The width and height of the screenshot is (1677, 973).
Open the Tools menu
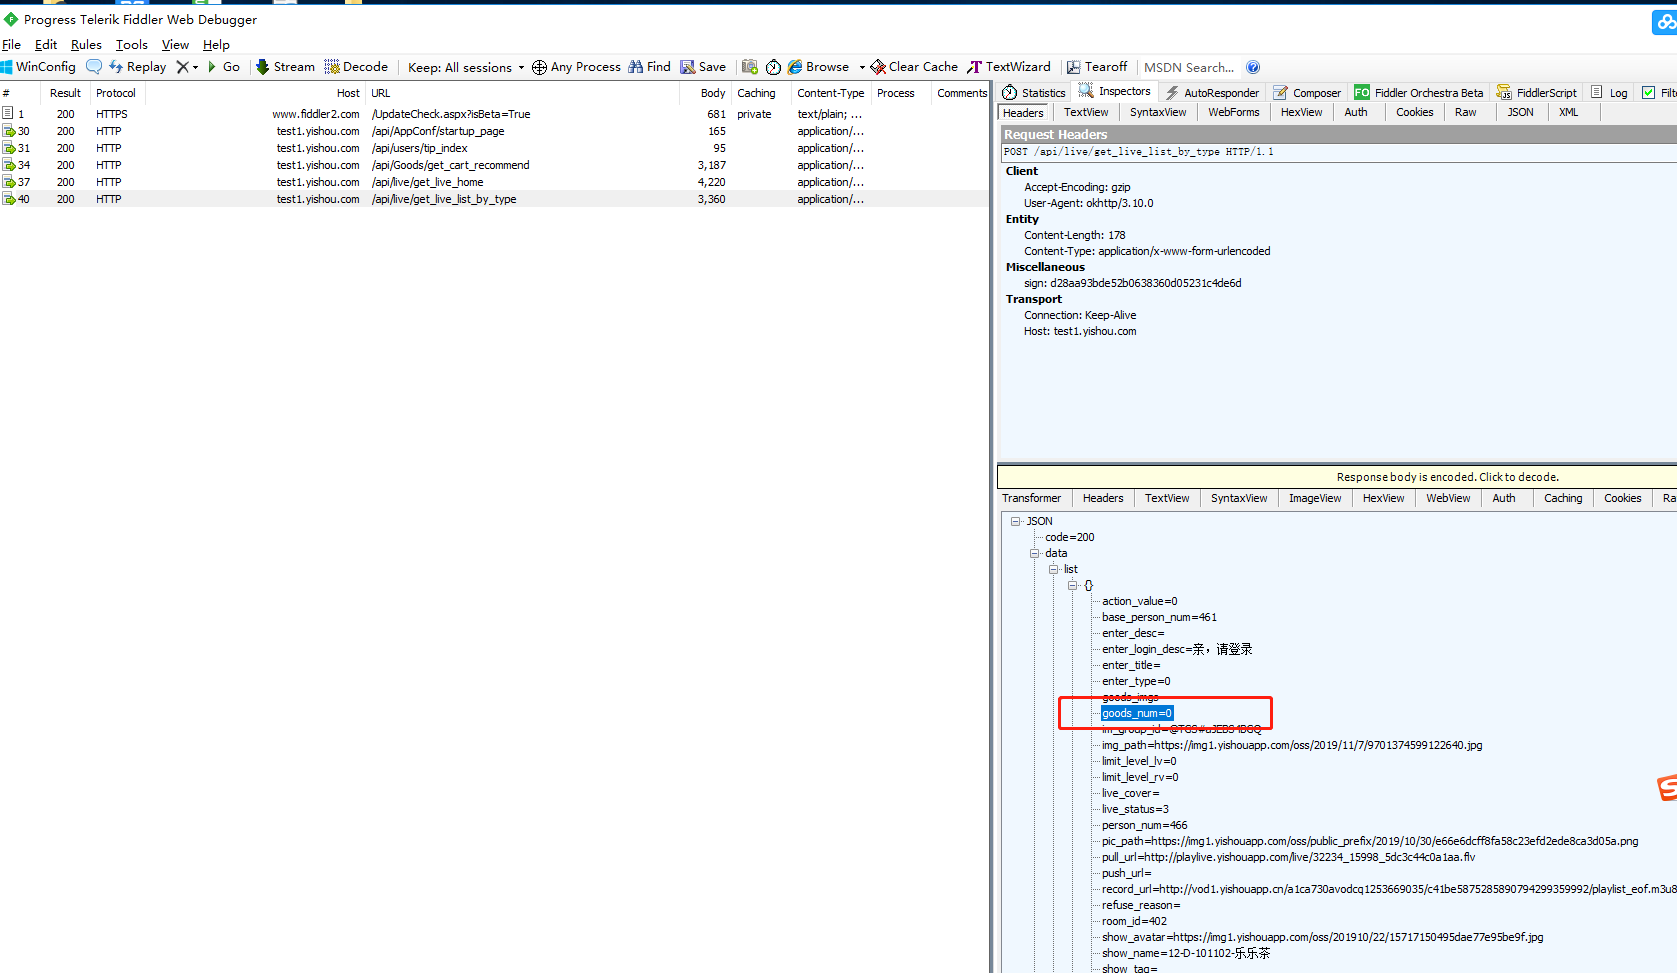pyautogui.click(x=131, y=44)
